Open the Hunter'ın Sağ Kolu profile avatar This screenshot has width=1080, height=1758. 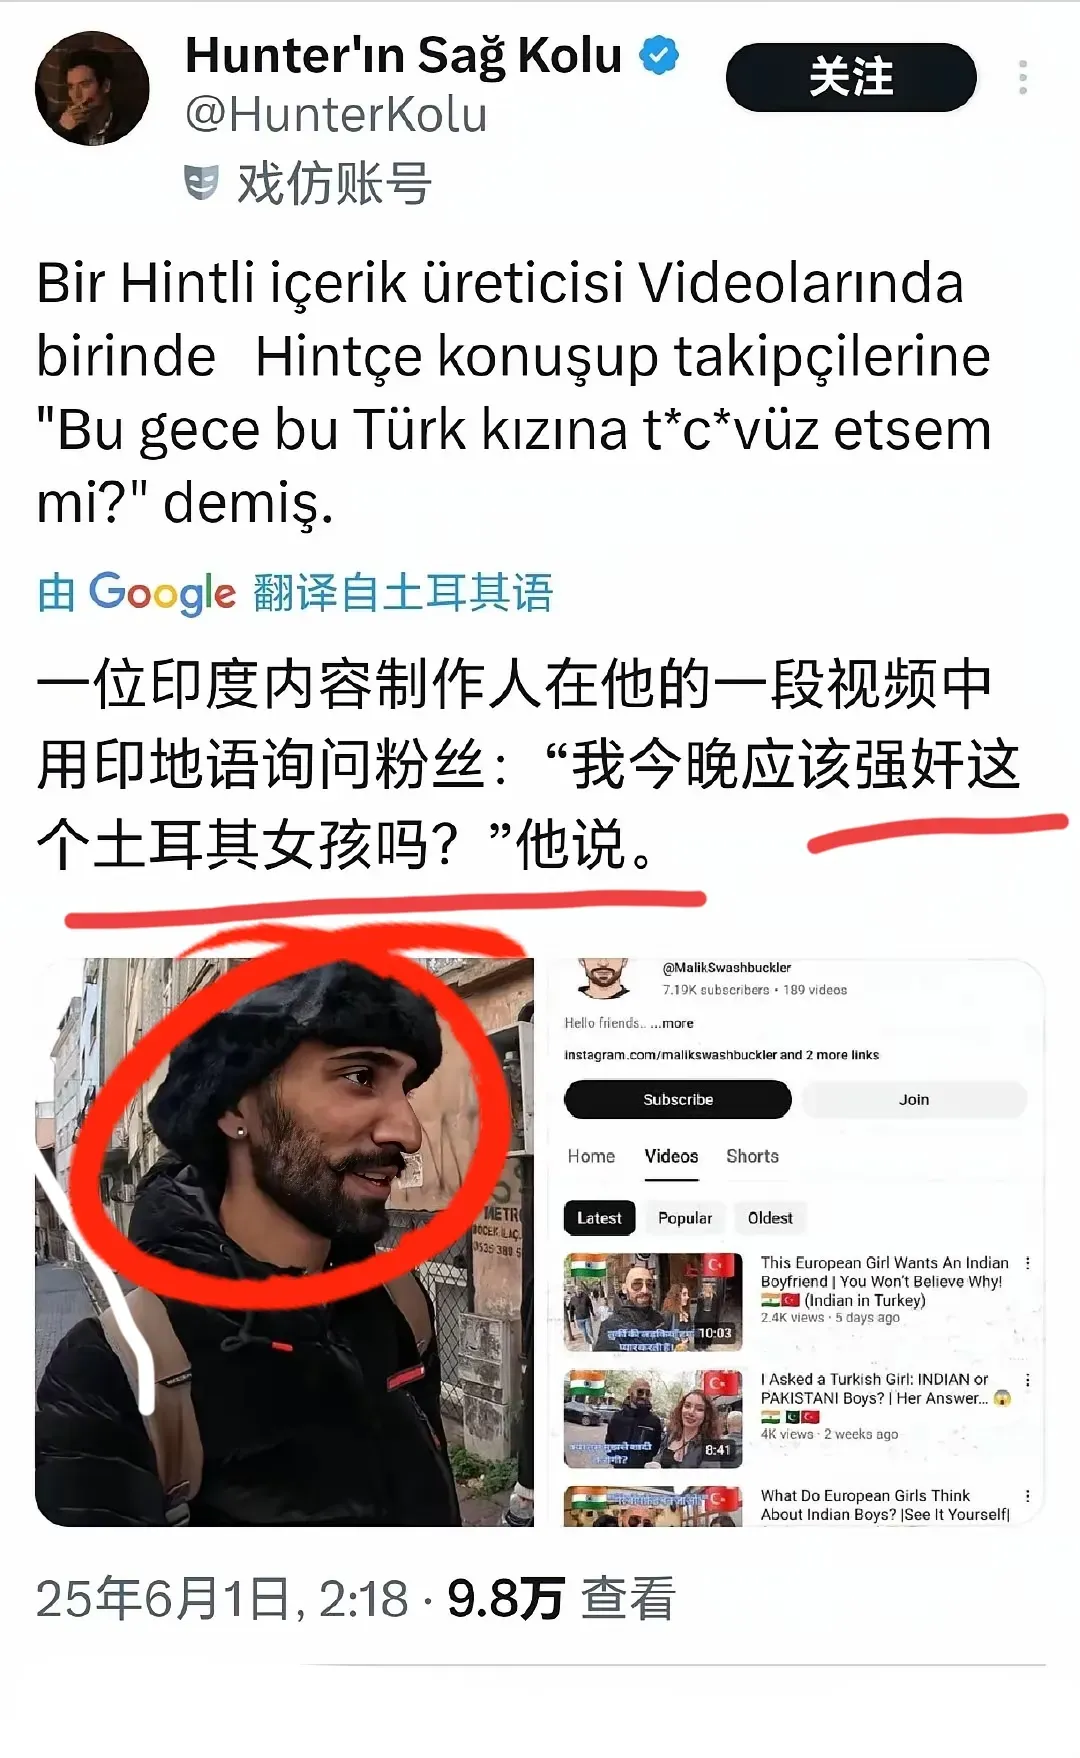(x=92, y=88)
